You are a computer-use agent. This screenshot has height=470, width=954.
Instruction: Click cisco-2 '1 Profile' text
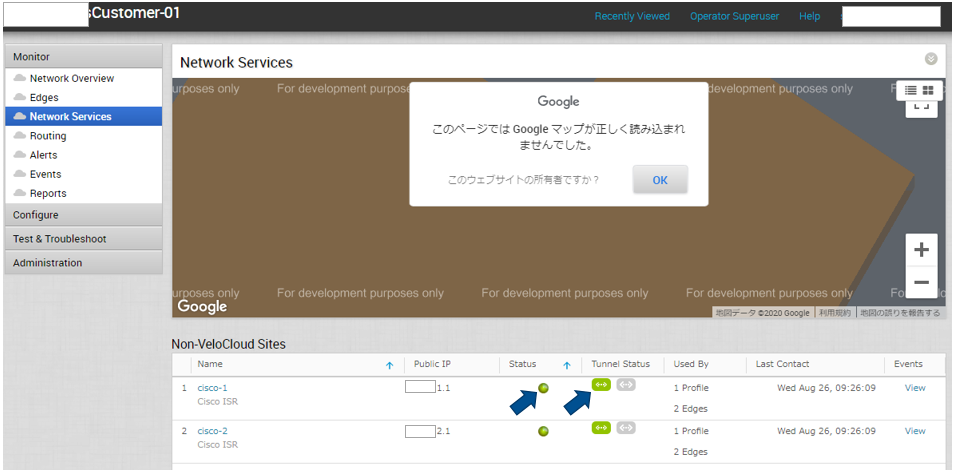coord(691,431)
